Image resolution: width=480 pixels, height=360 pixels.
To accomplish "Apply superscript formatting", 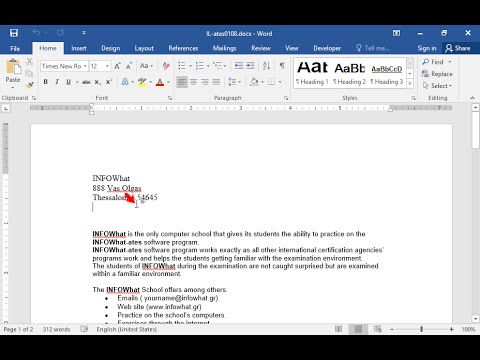I will pyautogui.click(x=109, y=82).
